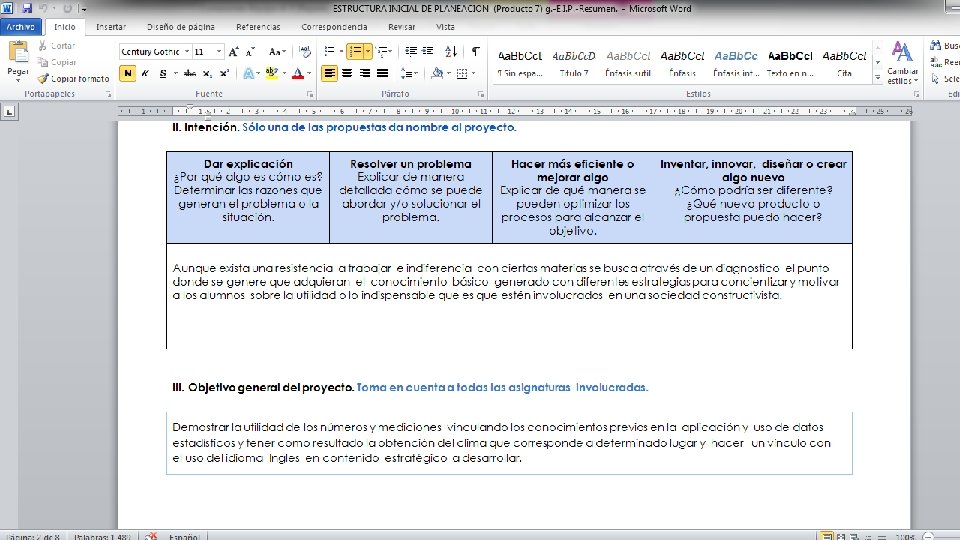The width and height of the screenshot is (960, 540).
Task: Switch to the Diseño de página tab
Action: (181, 27)
